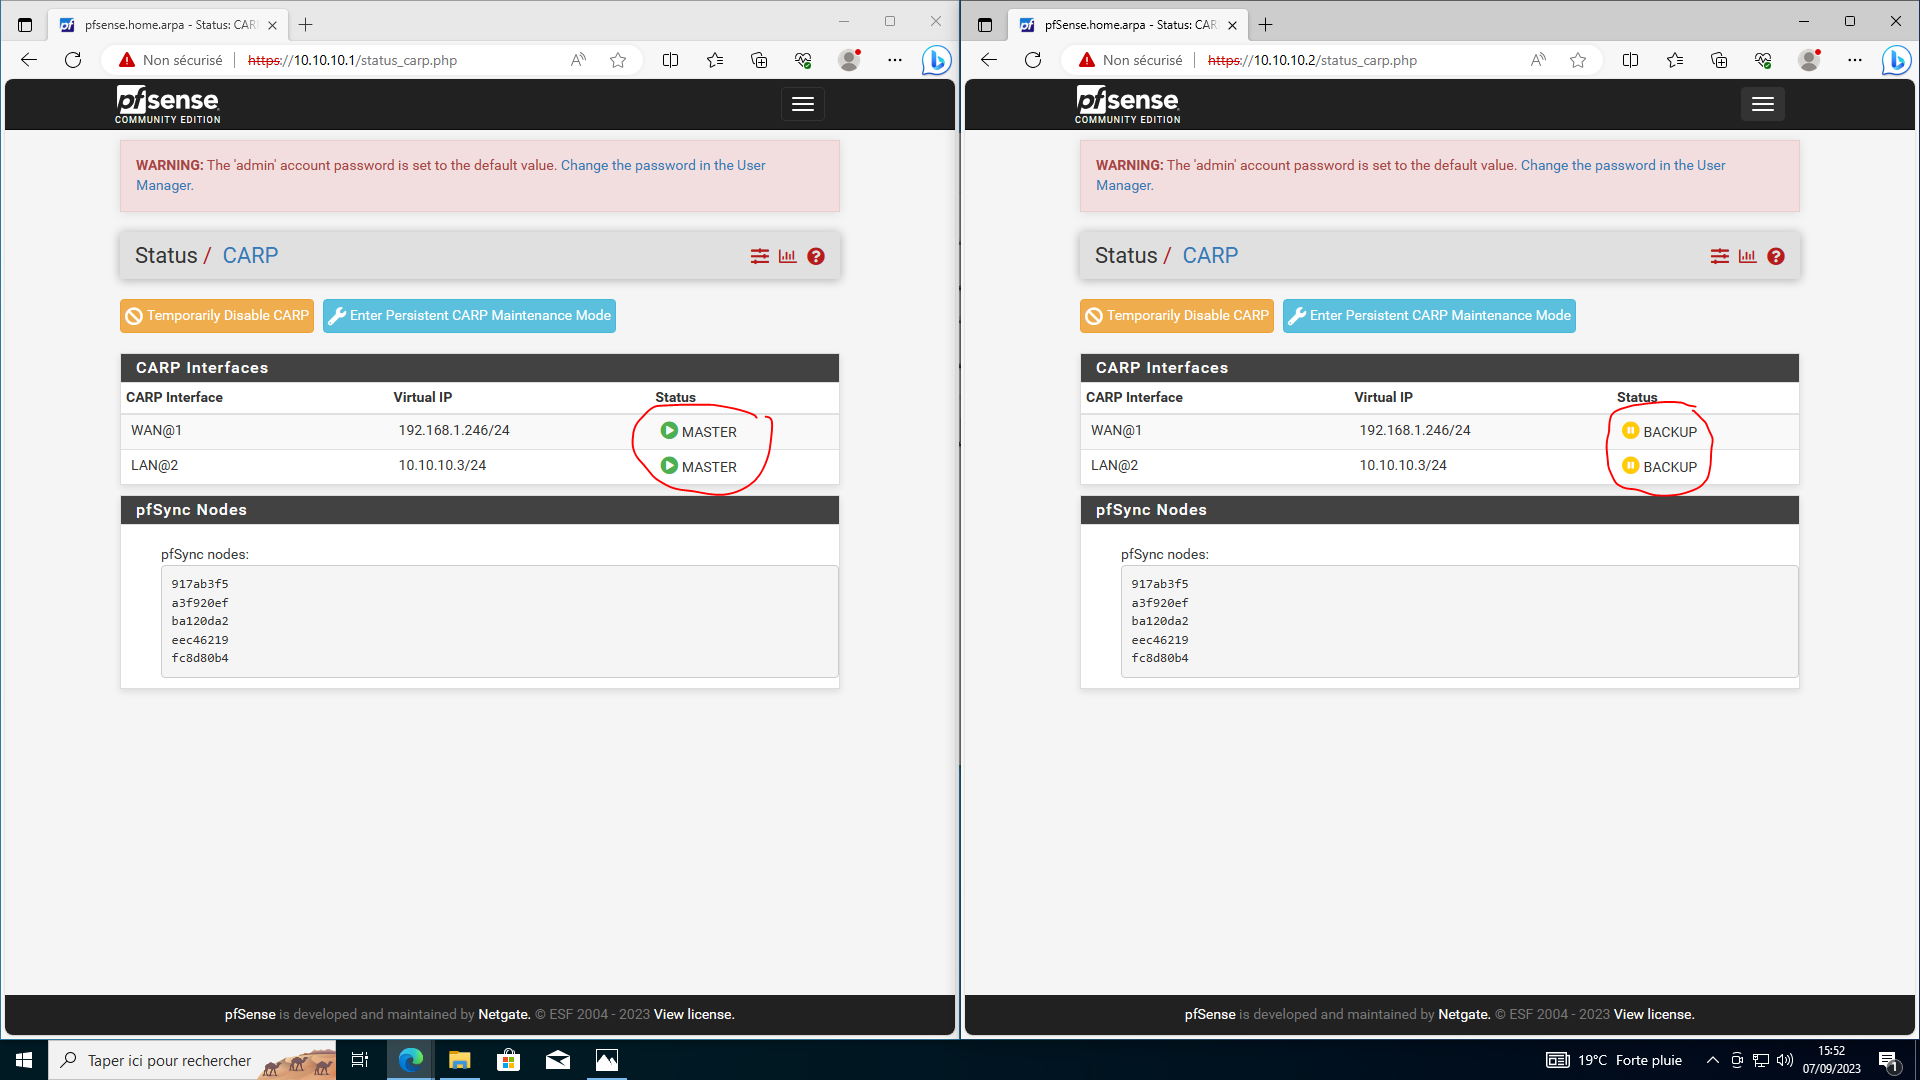Refresh the 10.10.10.1 browser page
Screen dimensions: 1920x1080
[x=73, y=60]
